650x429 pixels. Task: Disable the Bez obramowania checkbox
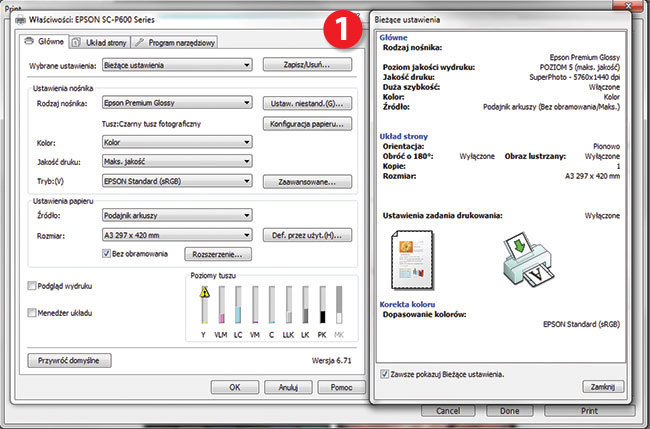tap(108, 254)
